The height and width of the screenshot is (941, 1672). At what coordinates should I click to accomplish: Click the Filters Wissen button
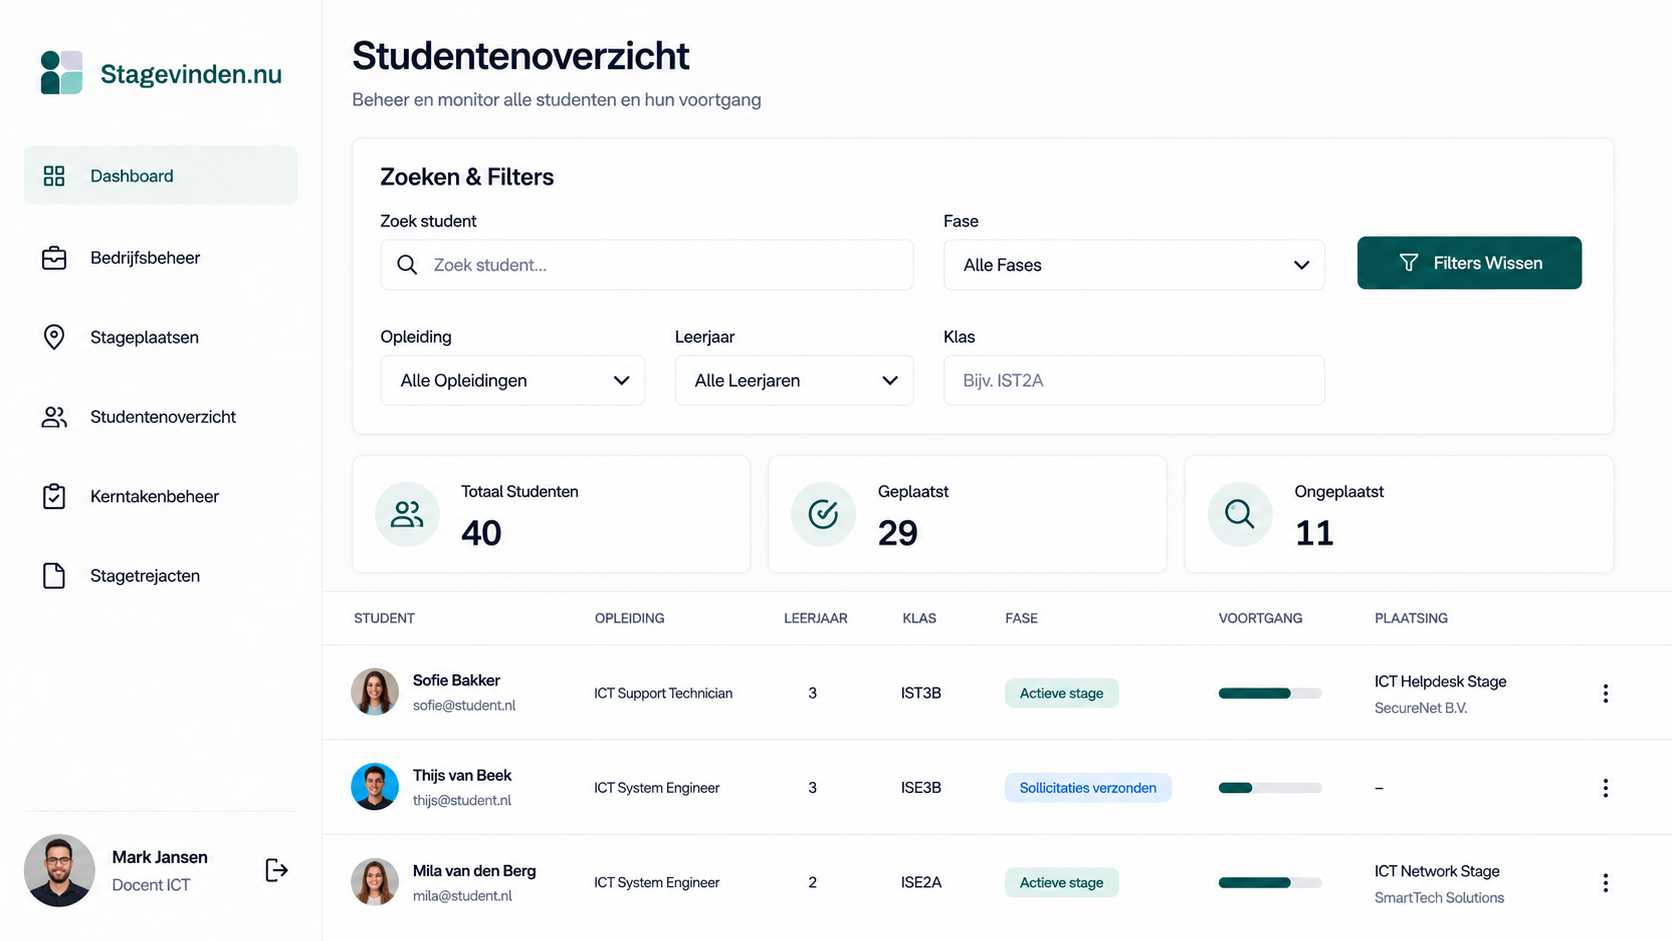tap(1469, 263)
